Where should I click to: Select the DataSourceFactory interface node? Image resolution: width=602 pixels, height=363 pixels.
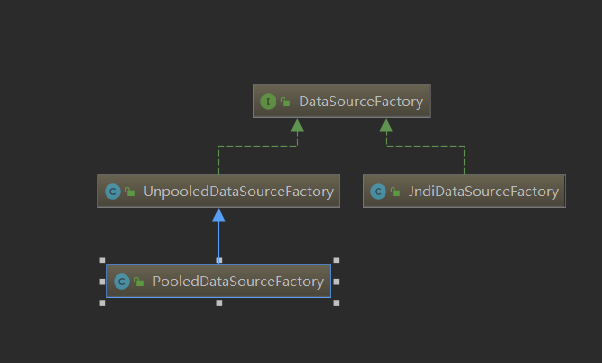(342, 101)
